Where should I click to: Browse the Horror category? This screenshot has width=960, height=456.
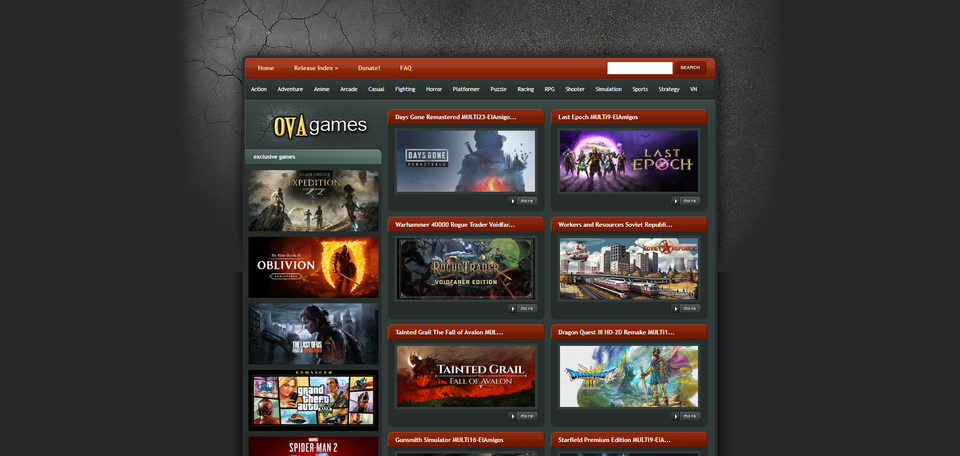click(434, 89)
